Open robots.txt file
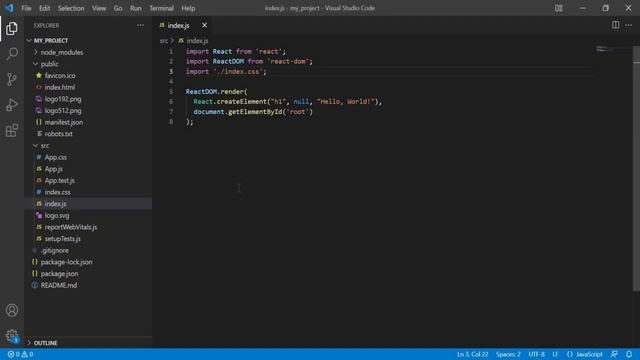 [x=88, y=134]
